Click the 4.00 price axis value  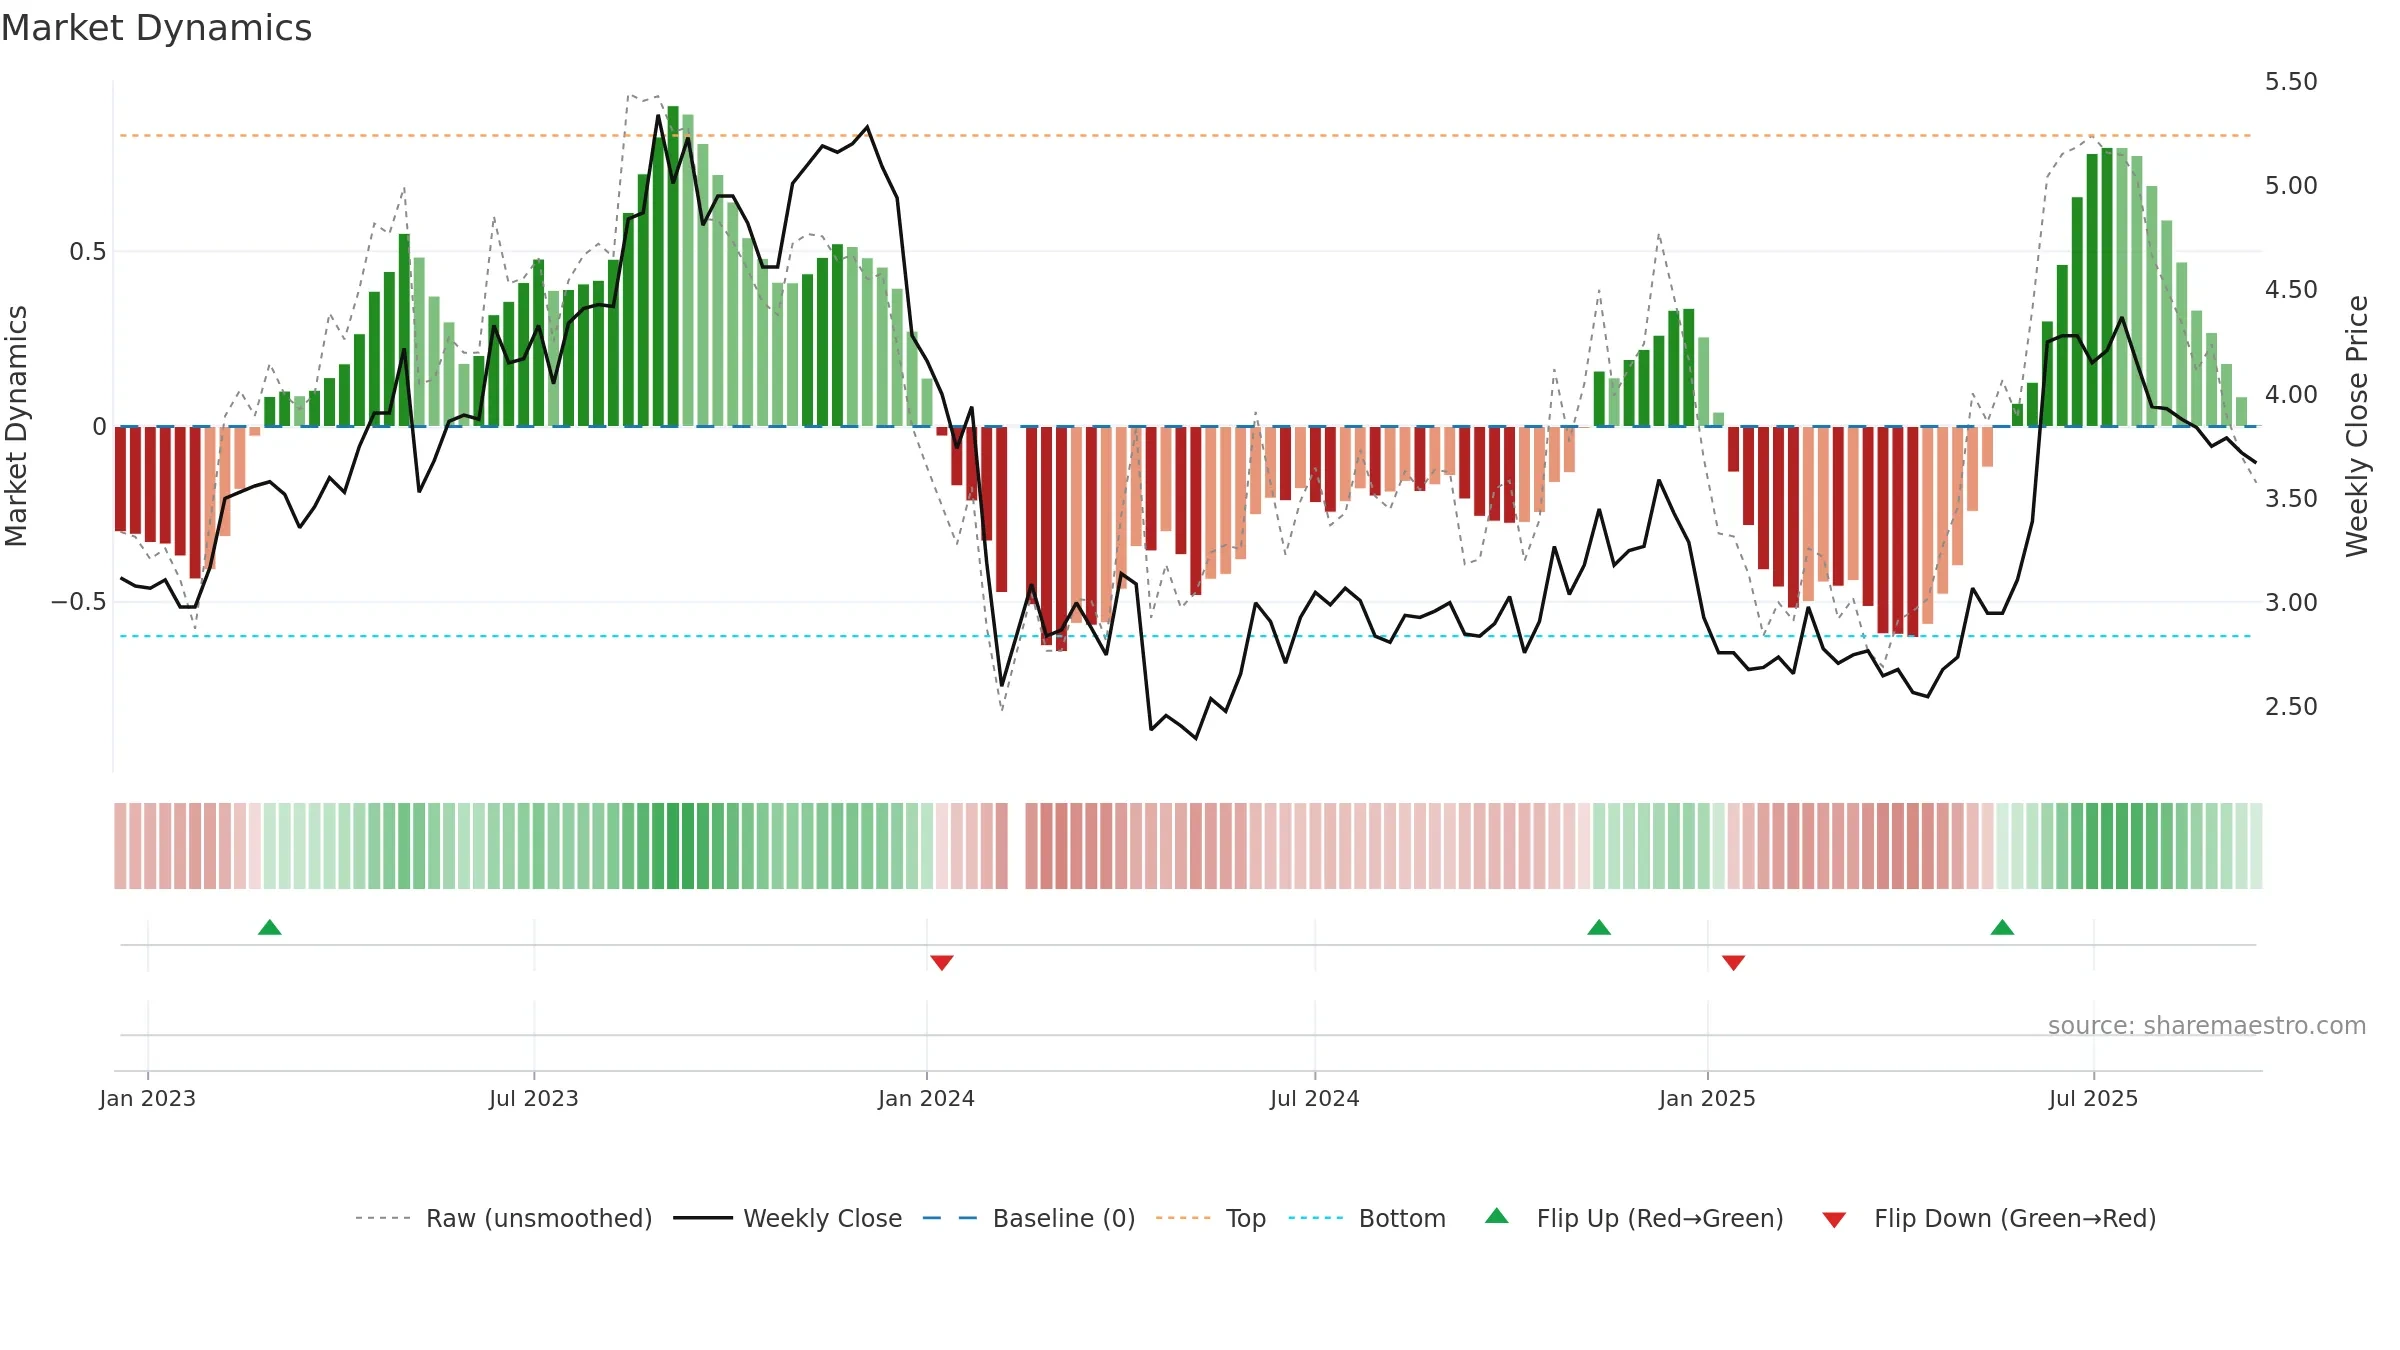pos(2291,394)
